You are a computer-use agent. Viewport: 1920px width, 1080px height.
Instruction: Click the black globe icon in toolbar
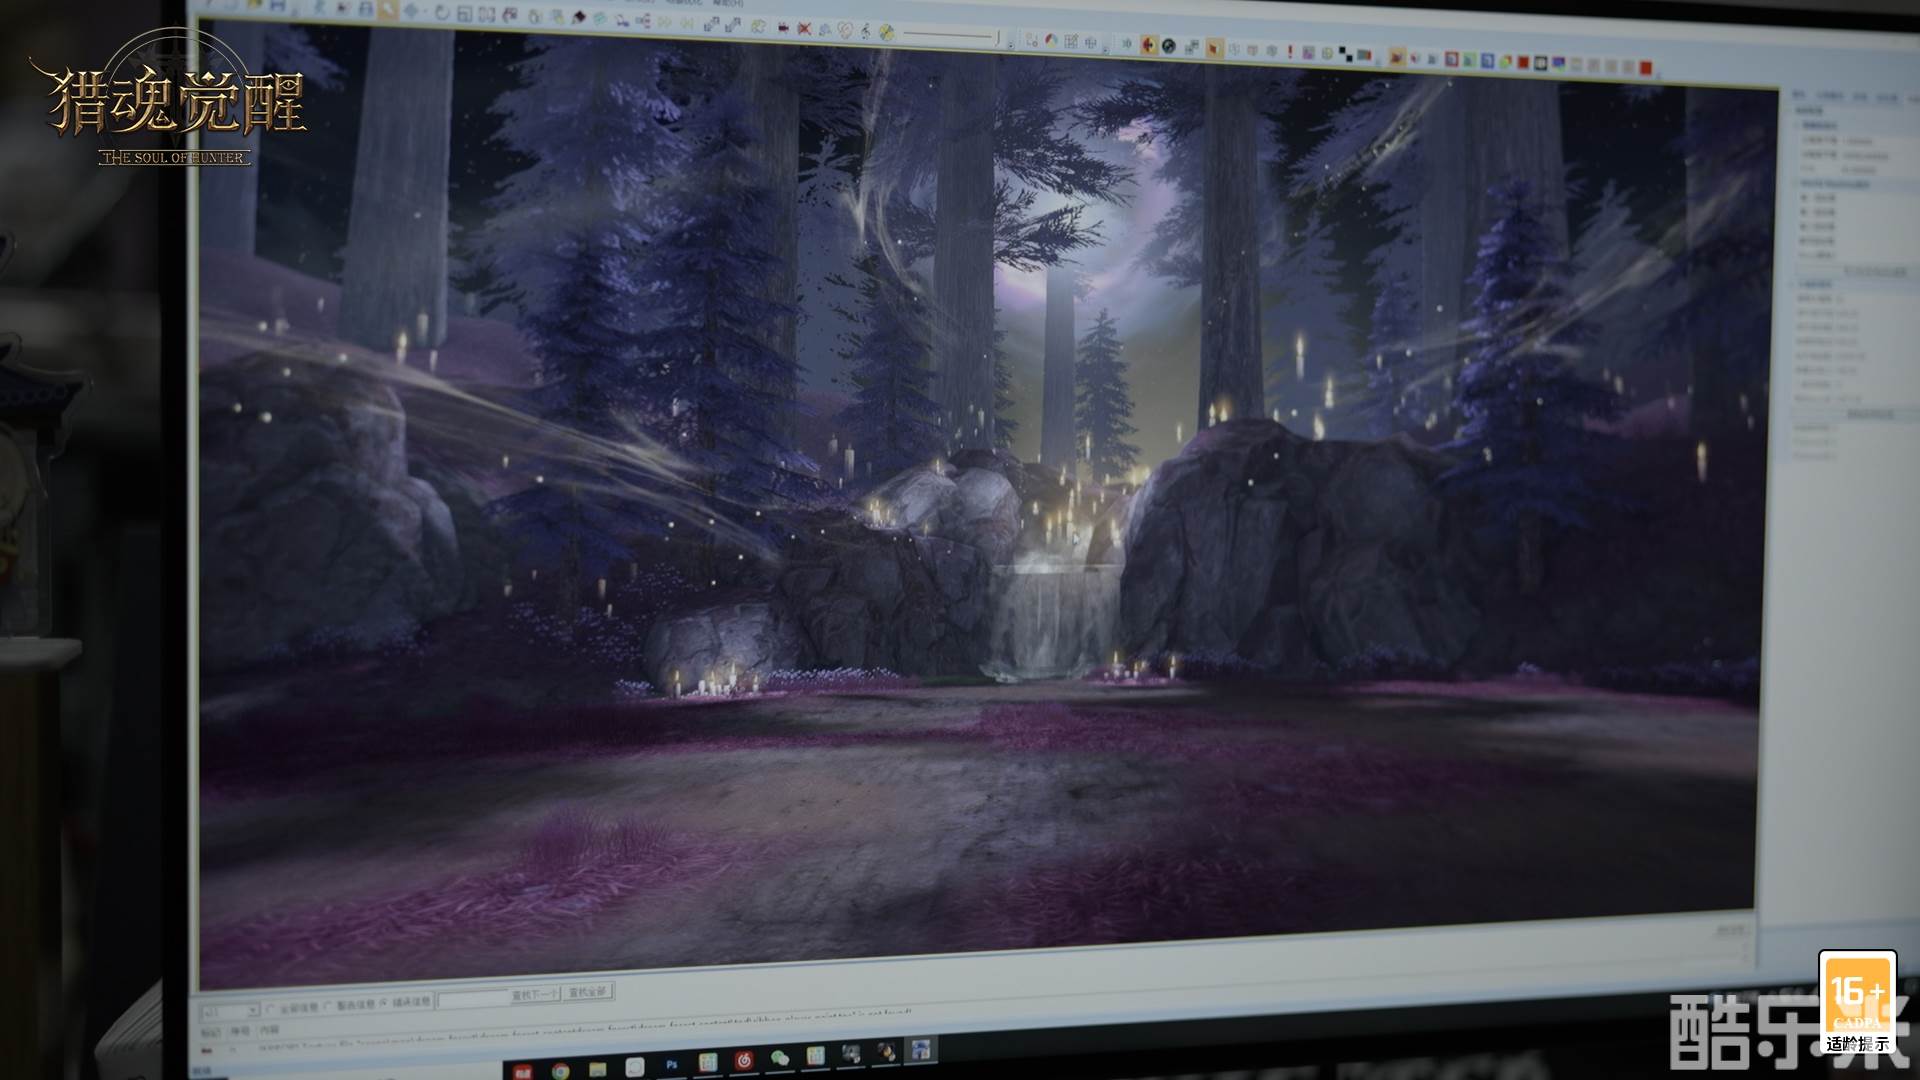1168,46
